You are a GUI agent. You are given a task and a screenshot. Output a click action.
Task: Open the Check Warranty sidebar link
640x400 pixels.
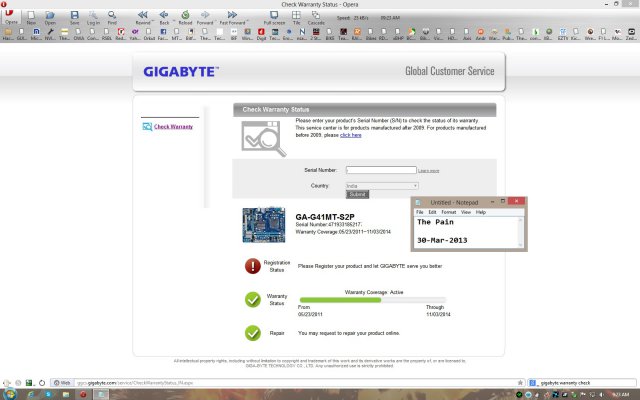tap(173, 127)
